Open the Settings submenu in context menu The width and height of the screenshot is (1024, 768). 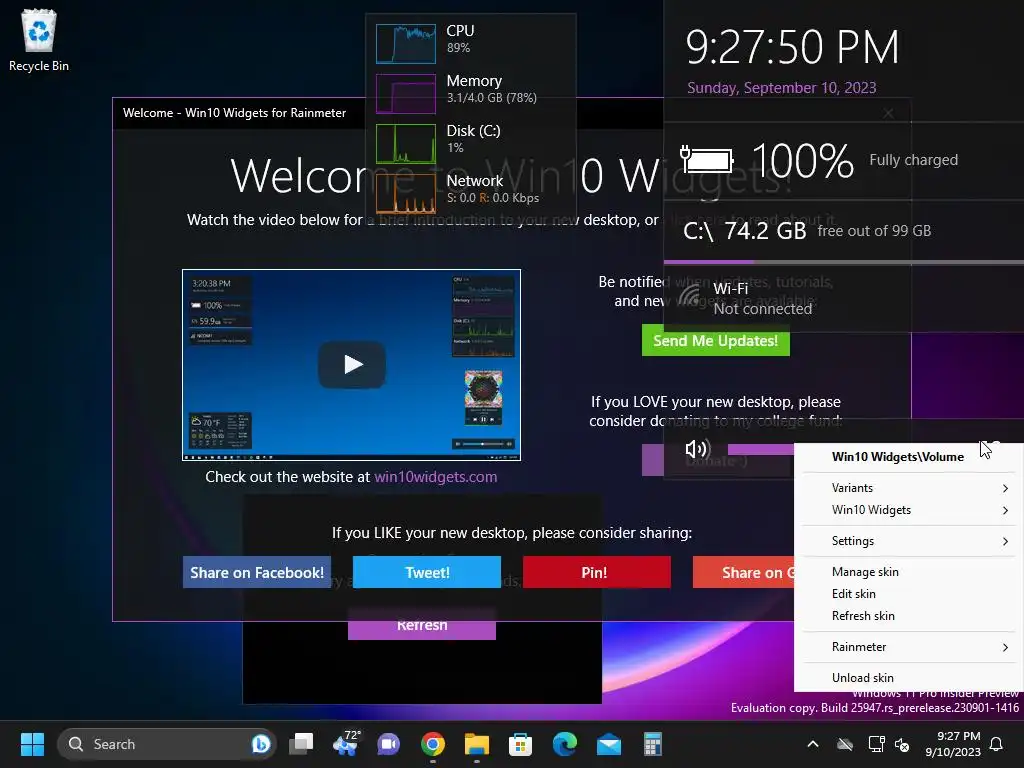pos(909,541)
